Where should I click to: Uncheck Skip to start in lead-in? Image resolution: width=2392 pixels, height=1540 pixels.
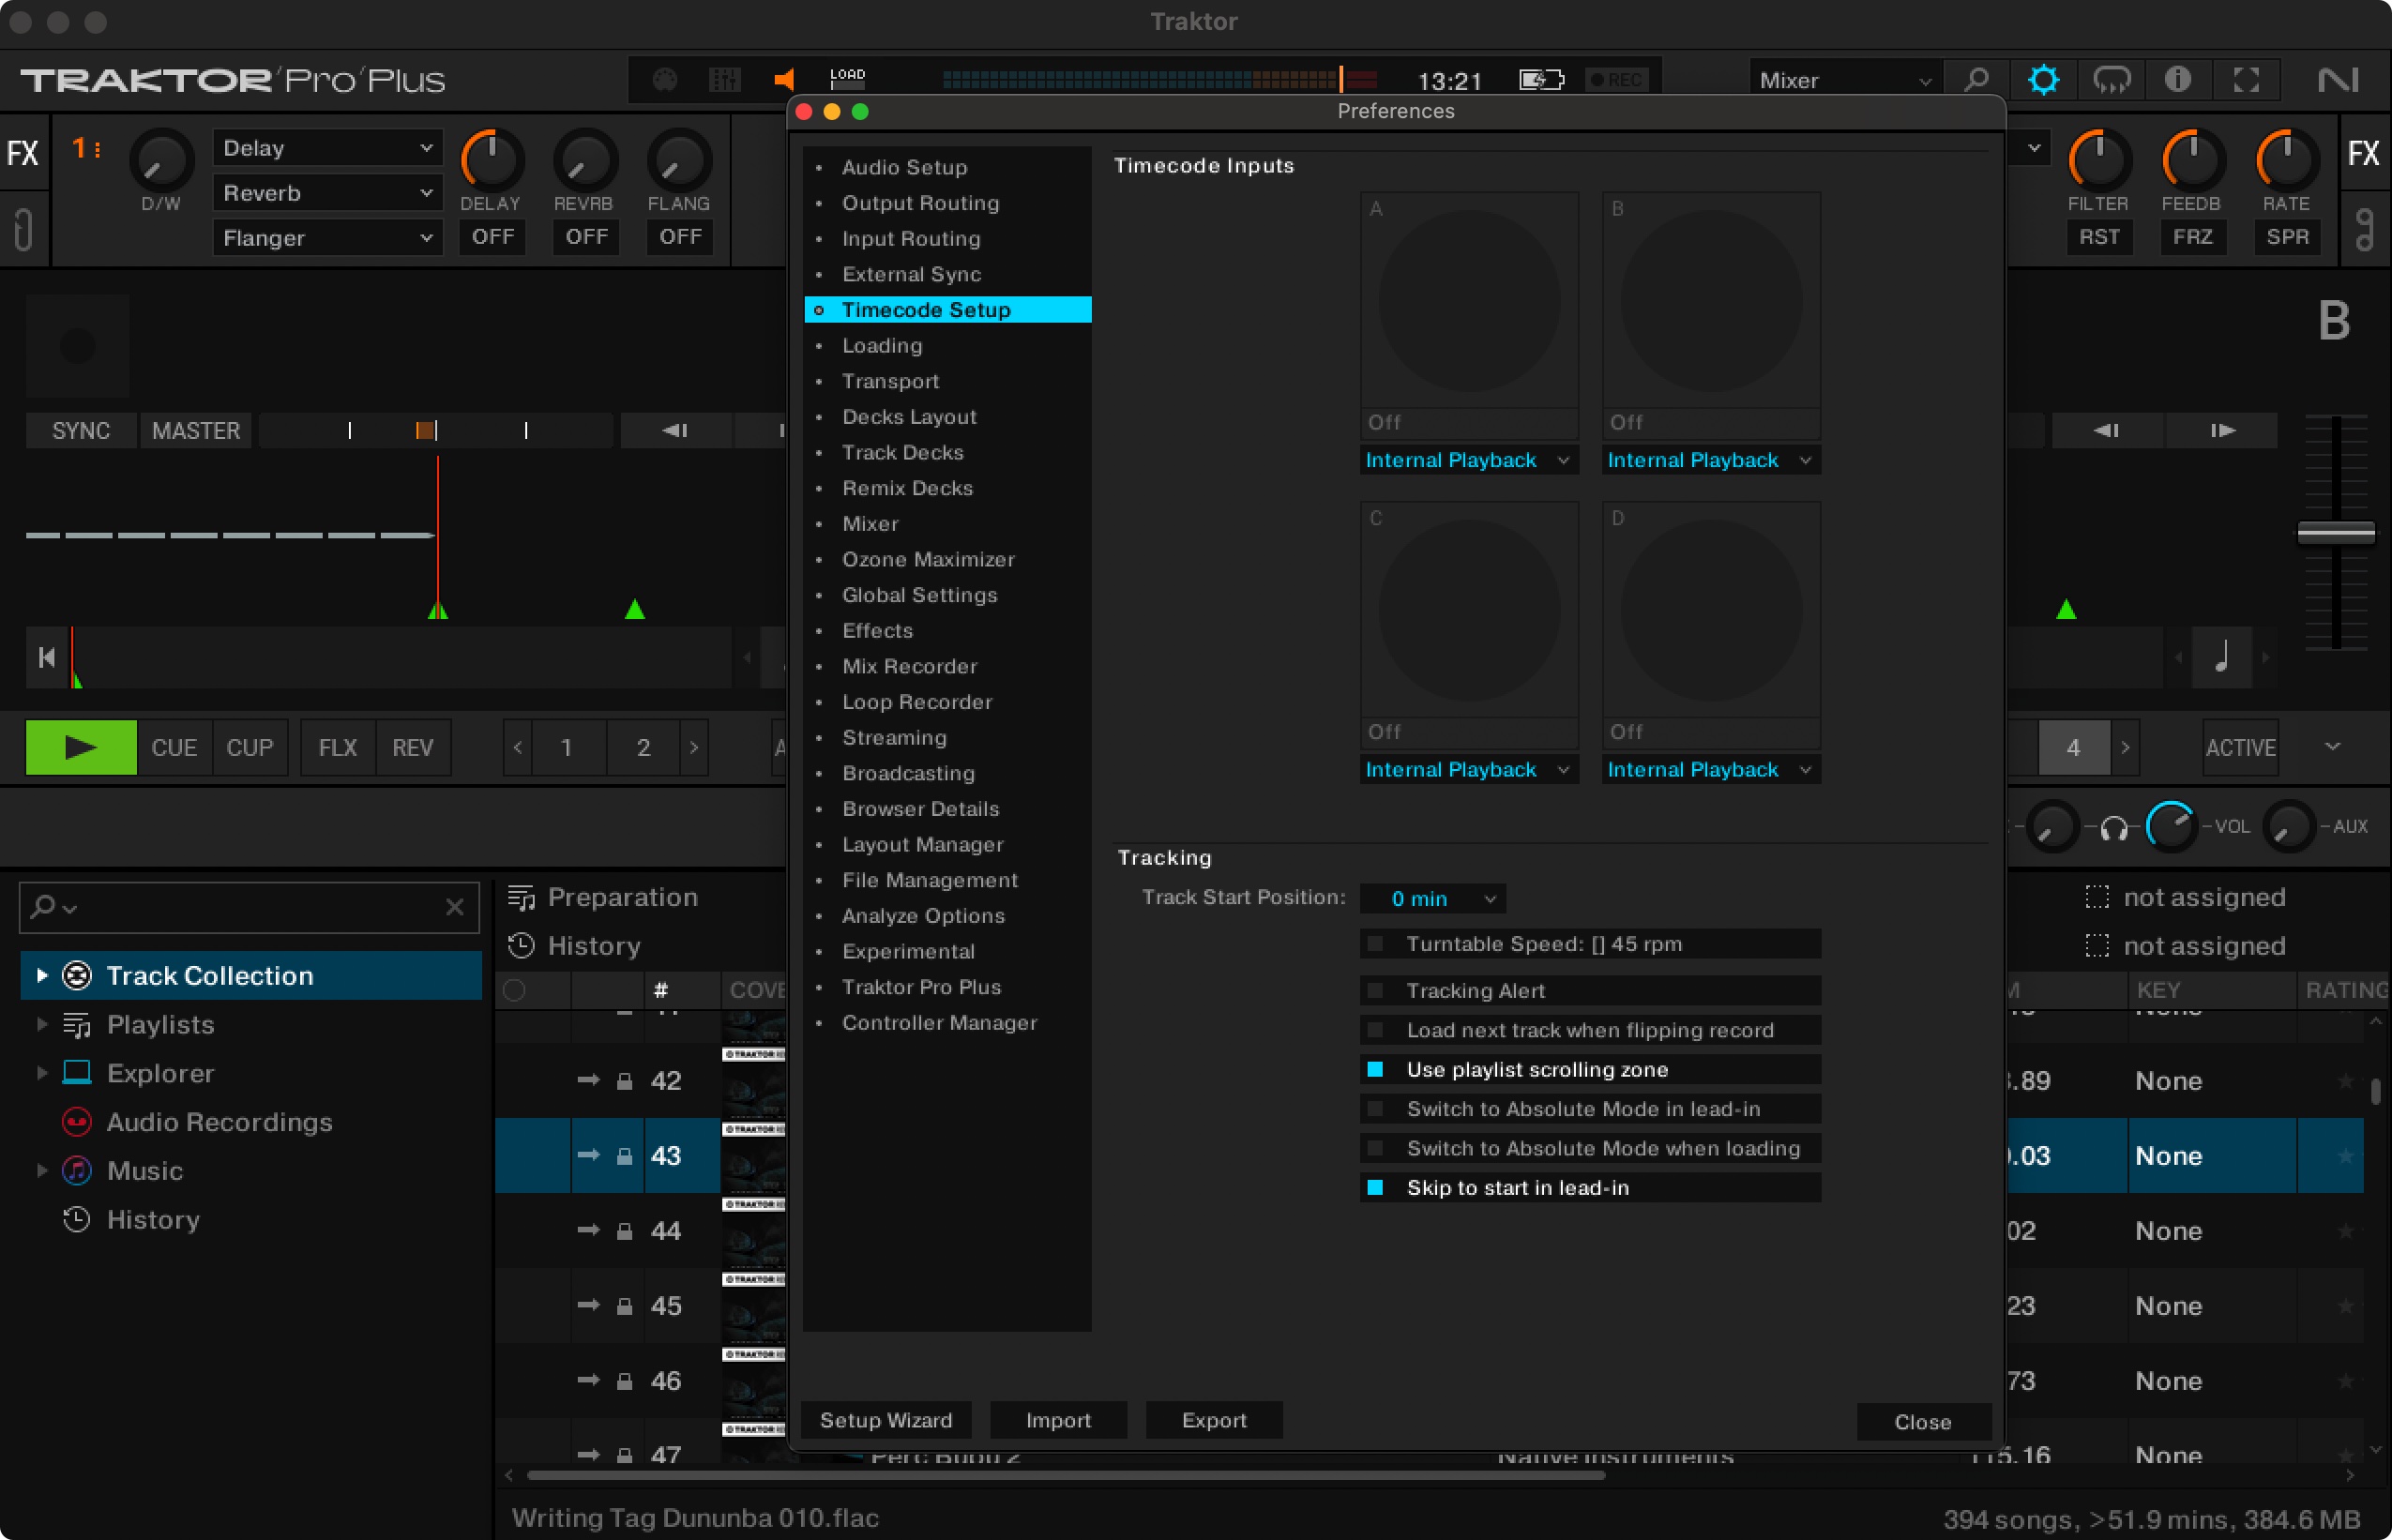point(1376,1188)
